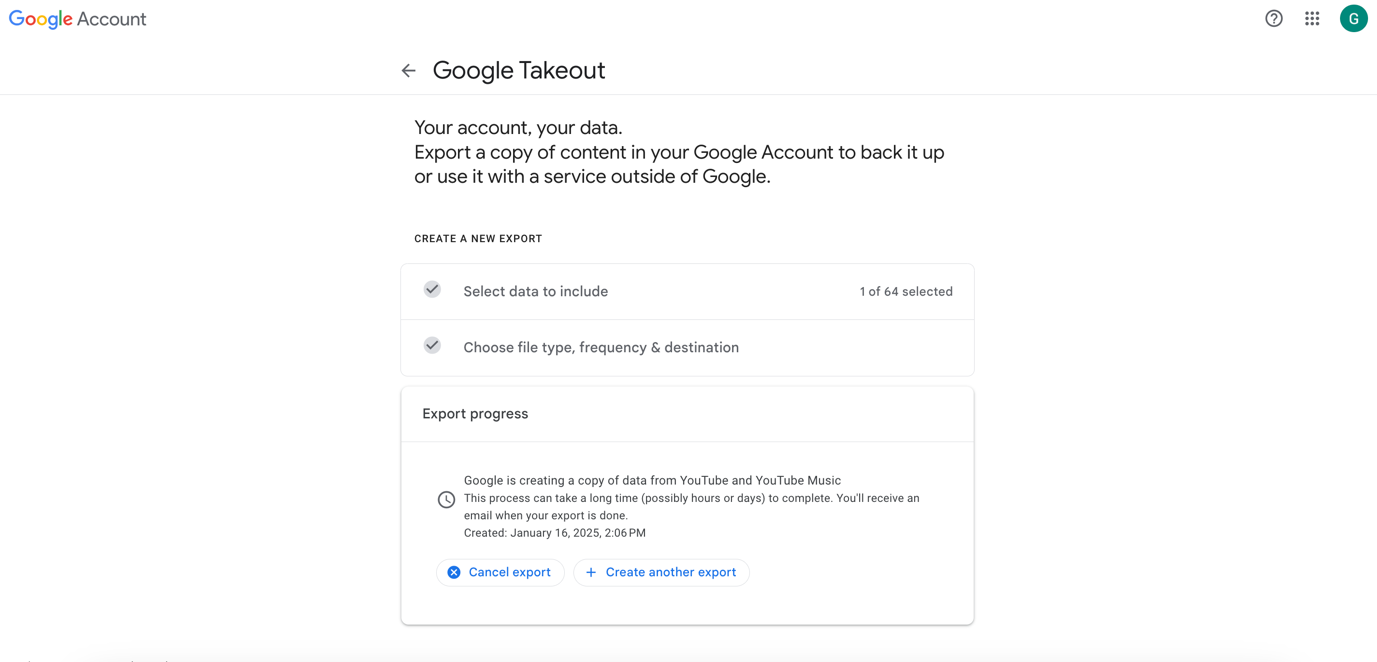The height and width of the screenshot is (662, 1377).
Task: Expand Choose file type, frequency & destination
Action: (601, 348)
